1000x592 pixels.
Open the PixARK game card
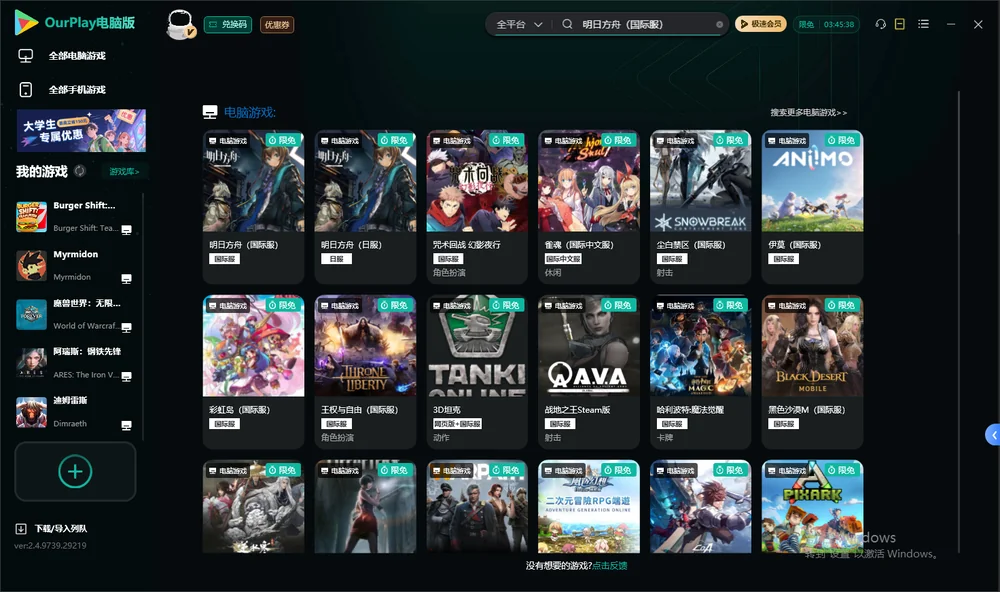tap(812, 507)
